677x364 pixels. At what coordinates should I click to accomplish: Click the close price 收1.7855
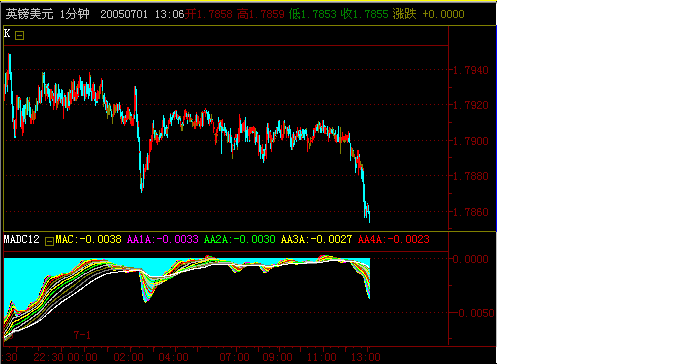tap(364, 14)
